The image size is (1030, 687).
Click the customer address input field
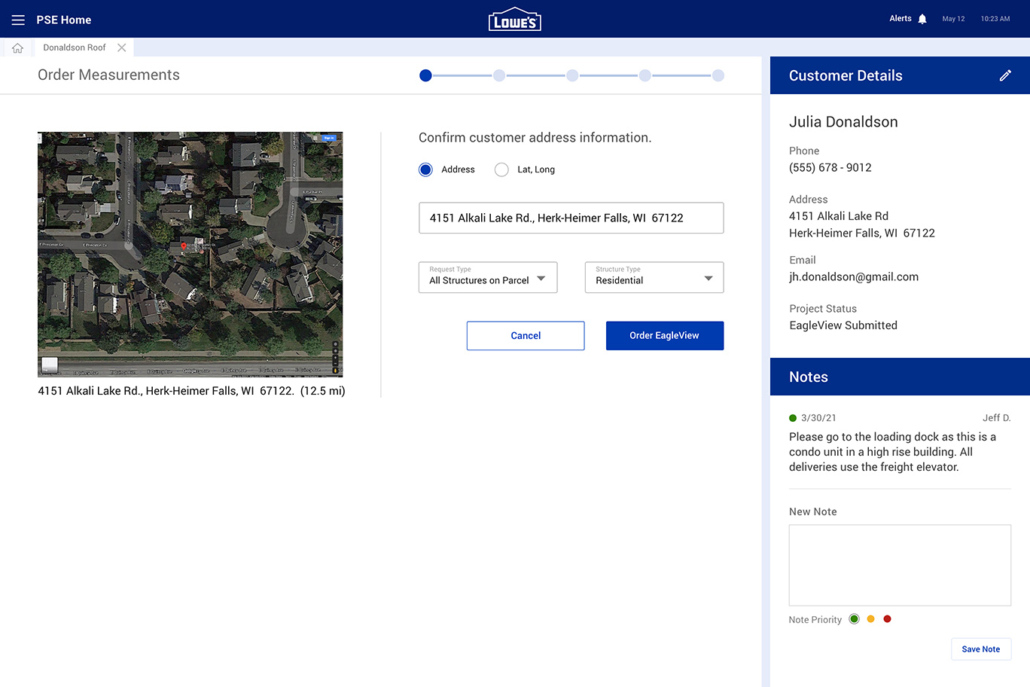click(x=571, y=218)
